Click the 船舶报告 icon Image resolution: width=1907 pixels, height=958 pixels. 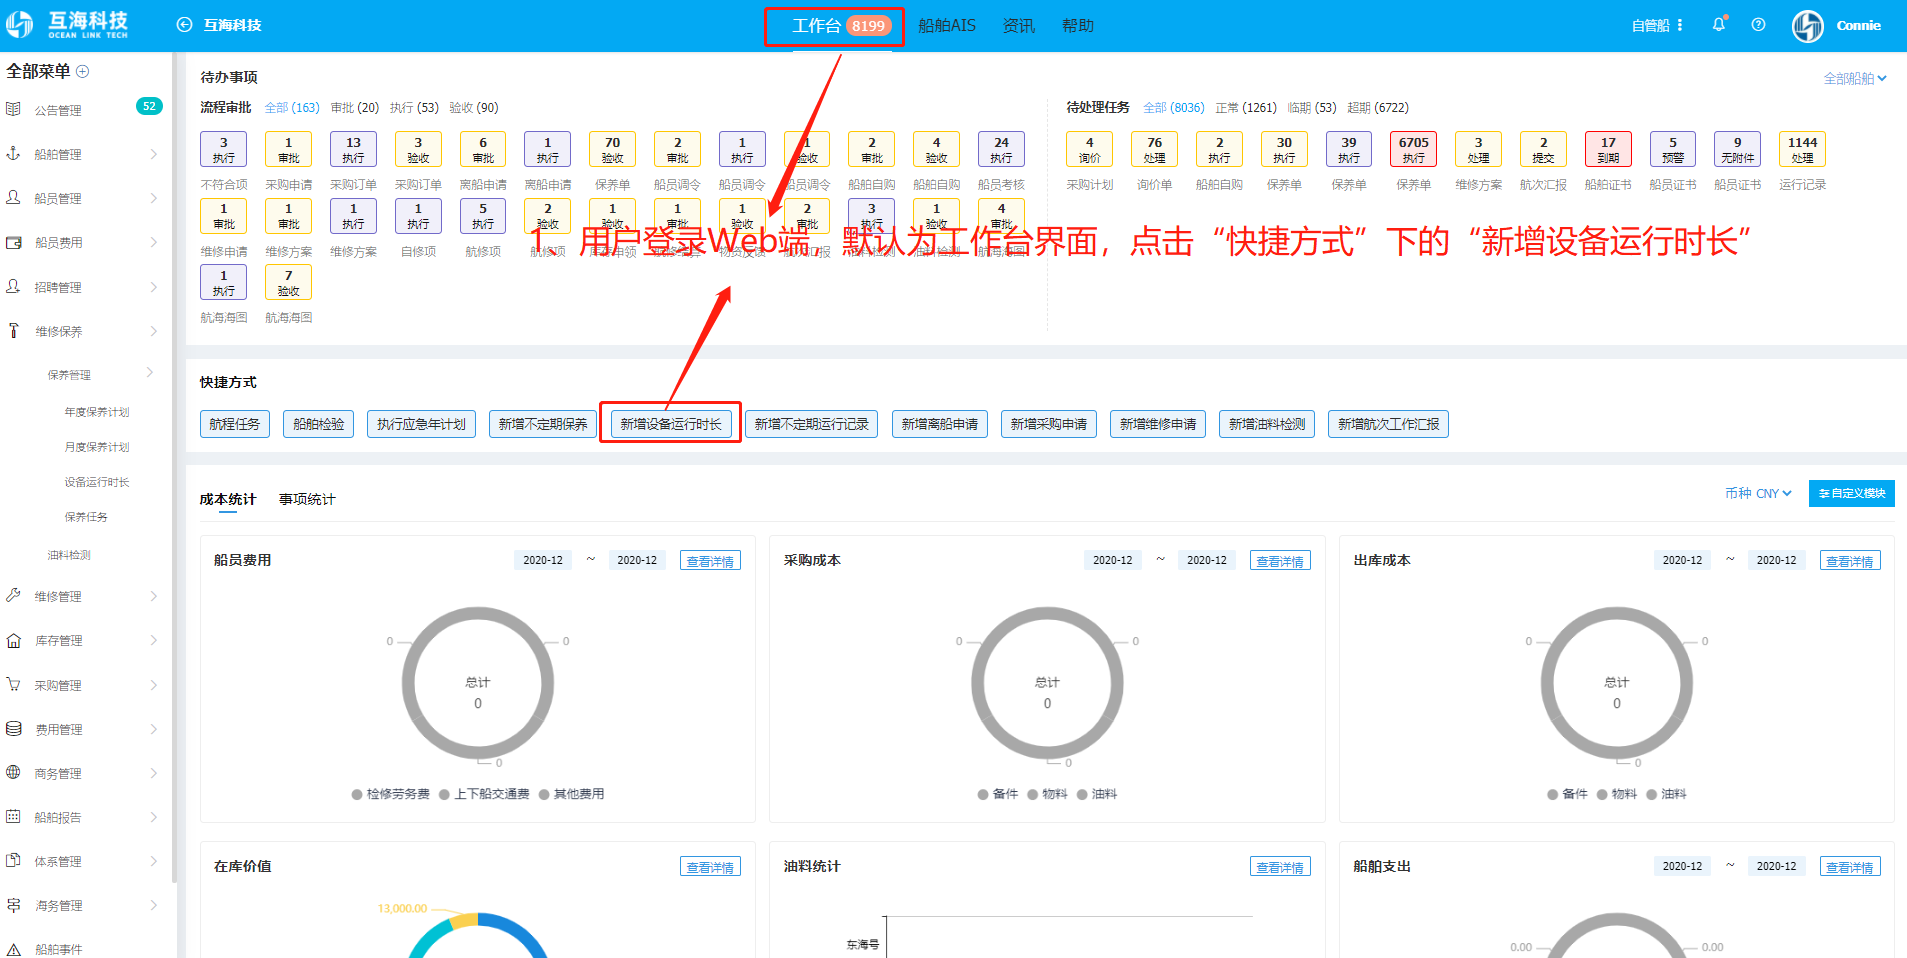click(x=14, y=817)
